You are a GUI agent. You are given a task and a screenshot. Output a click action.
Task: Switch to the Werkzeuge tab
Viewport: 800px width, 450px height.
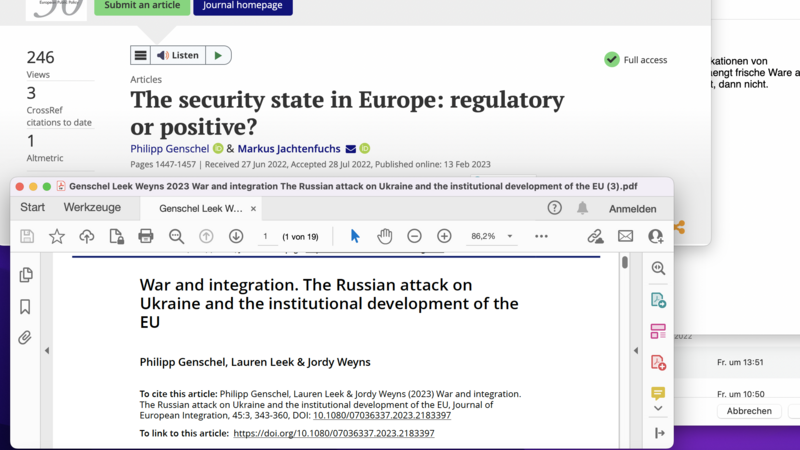point(92,208)
